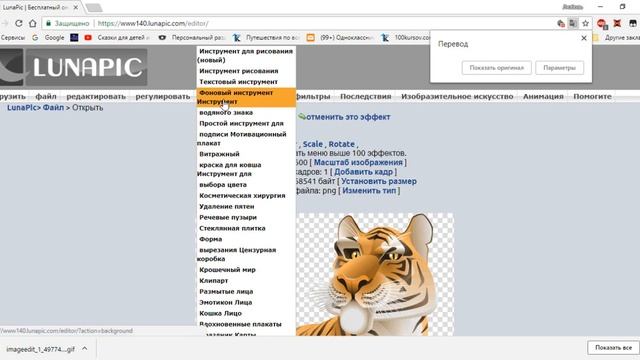Open the (99+) Одноклассники bookmark

pyautogui.click(x=340, y=38)
